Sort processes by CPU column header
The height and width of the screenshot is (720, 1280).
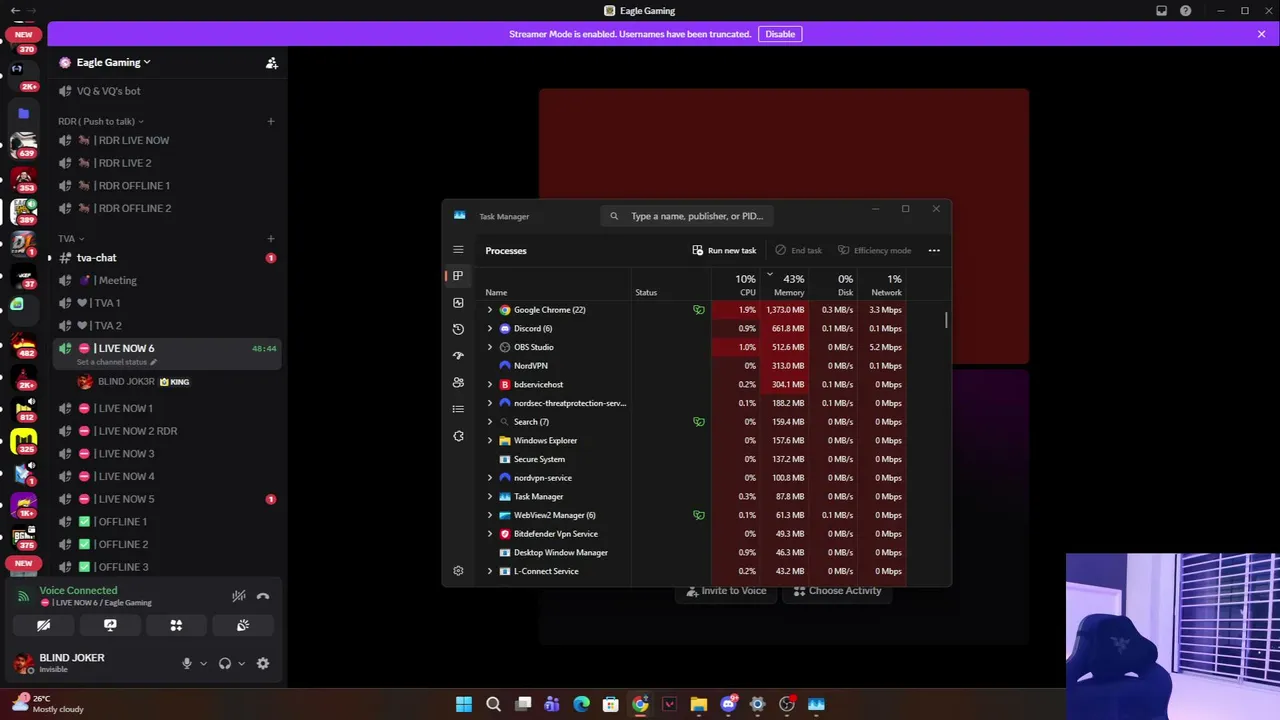(x=736, y=283)
